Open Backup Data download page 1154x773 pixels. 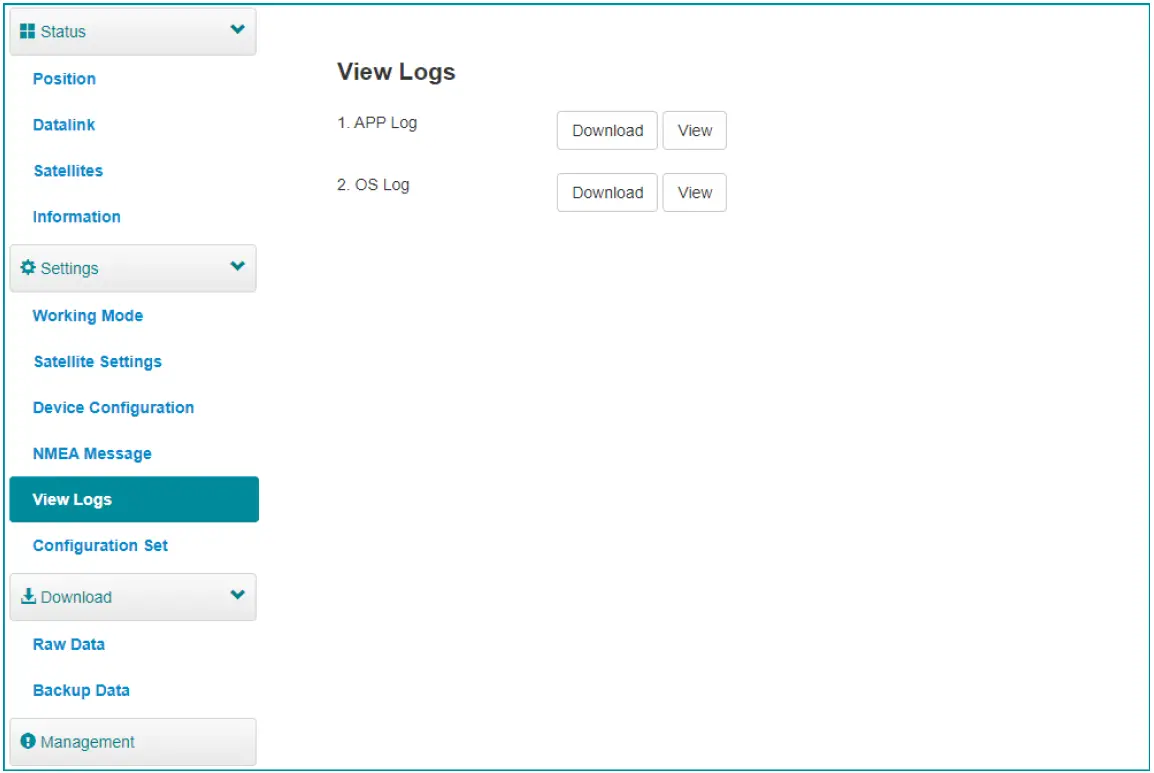tap(81, 691)
